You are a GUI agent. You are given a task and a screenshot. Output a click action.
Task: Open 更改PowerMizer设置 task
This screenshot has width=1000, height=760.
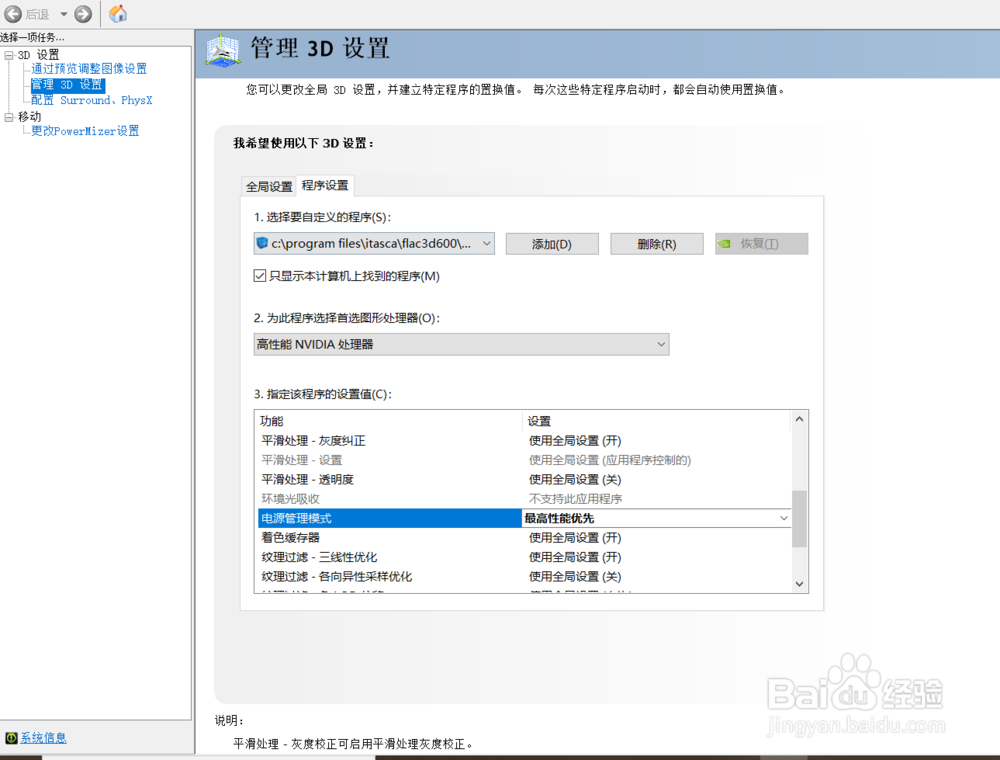(x=85, y=131)
